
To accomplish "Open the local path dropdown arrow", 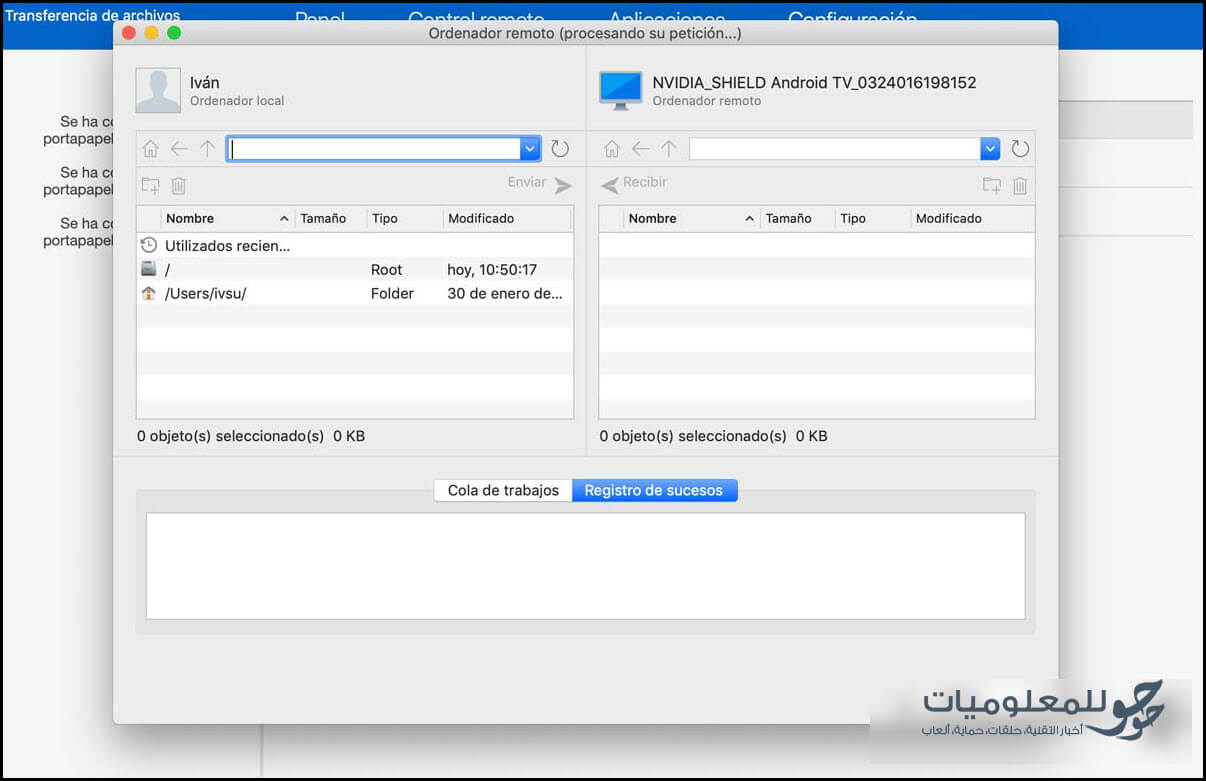I will pos(530,149).
